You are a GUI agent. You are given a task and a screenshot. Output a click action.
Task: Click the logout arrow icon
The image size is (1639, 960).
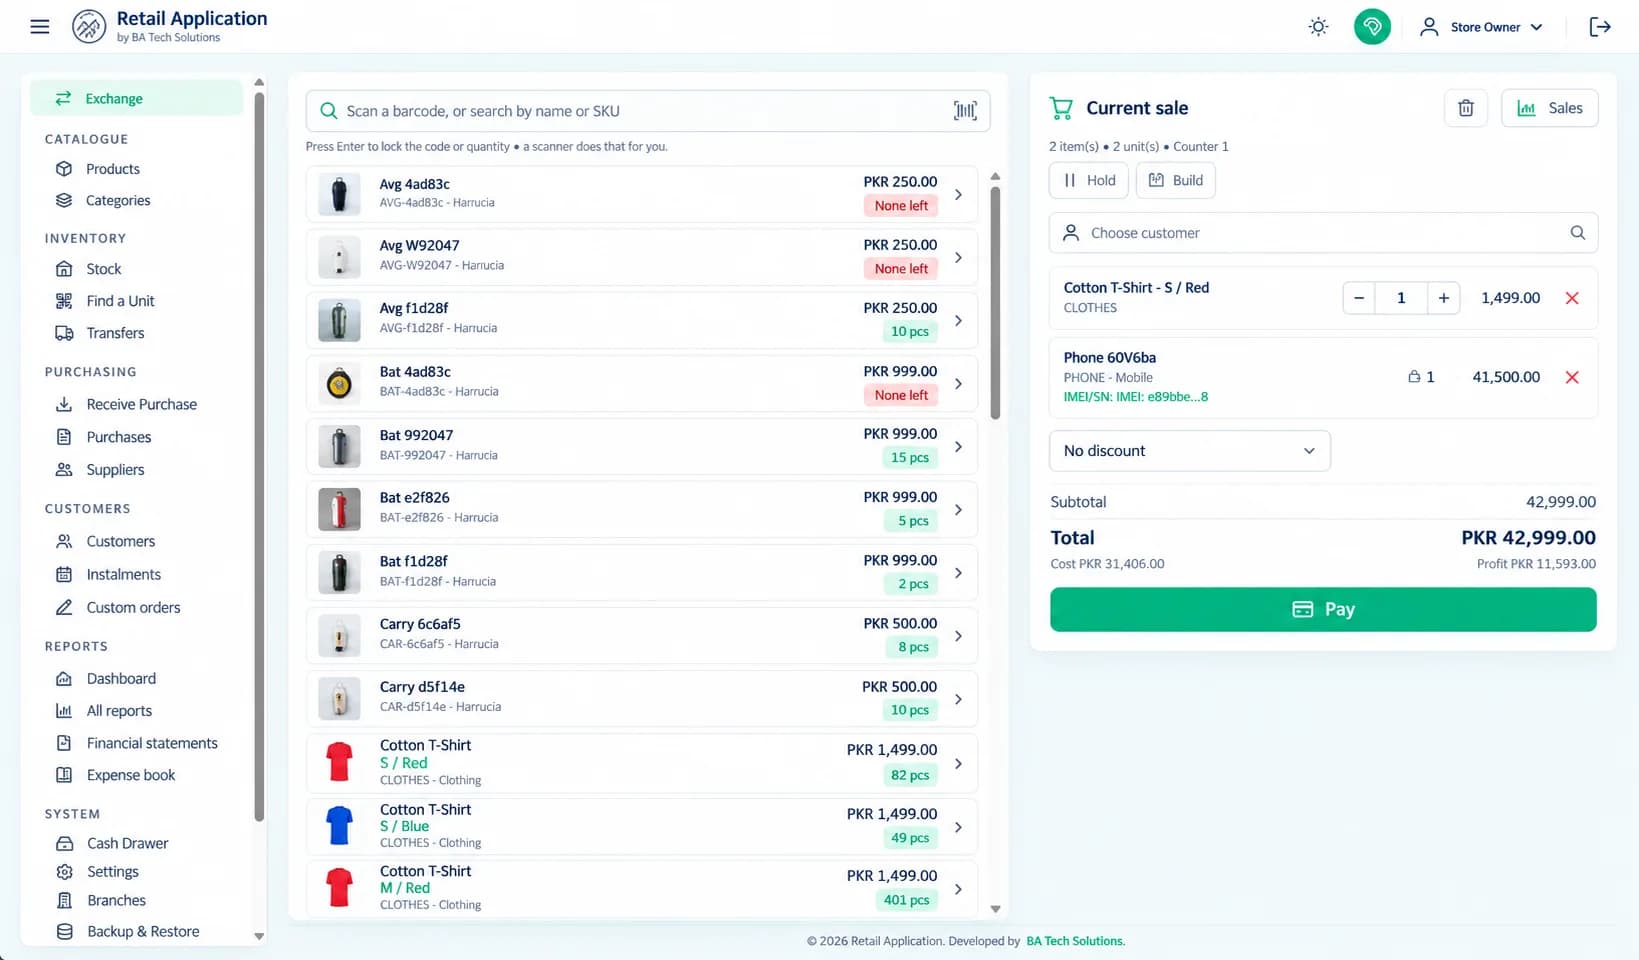click(x=1599, y=27)
